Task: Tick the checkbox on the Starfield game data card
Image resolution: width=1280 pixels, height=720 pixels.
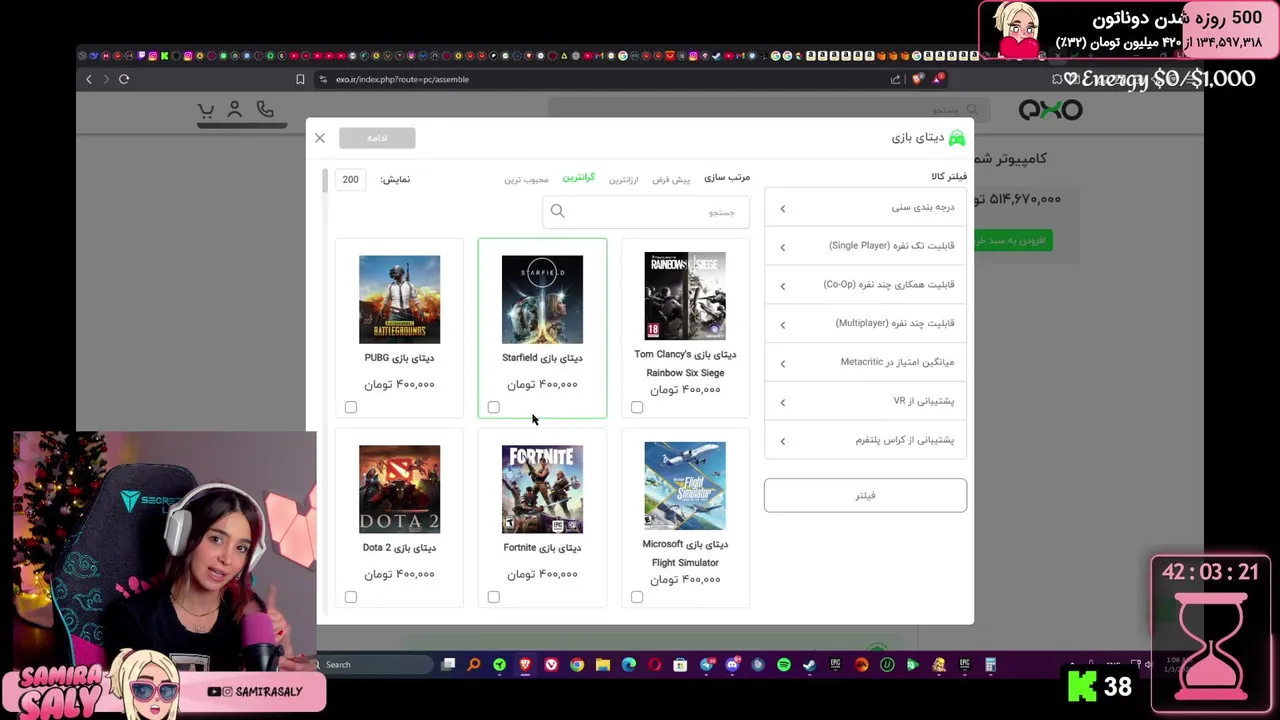Action: click(x=494, y=407)
